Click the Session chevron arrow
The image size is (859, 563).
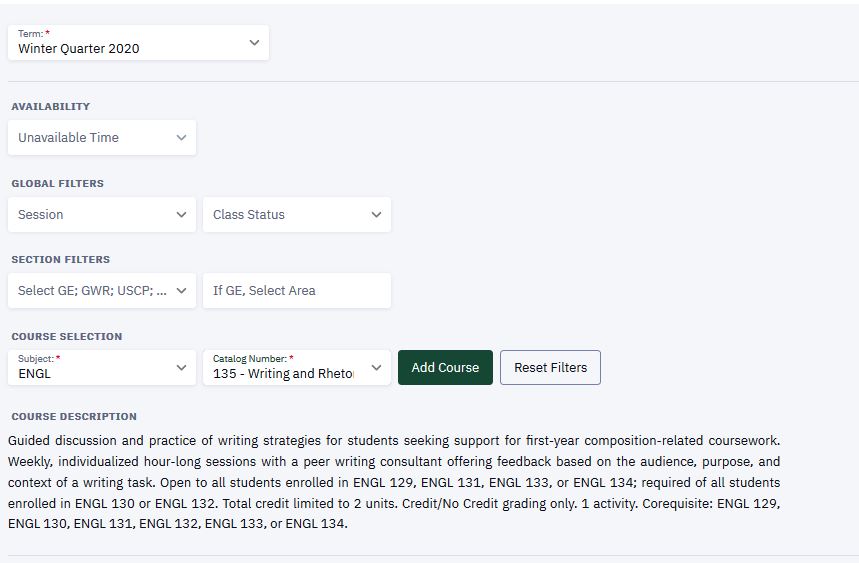181,215
